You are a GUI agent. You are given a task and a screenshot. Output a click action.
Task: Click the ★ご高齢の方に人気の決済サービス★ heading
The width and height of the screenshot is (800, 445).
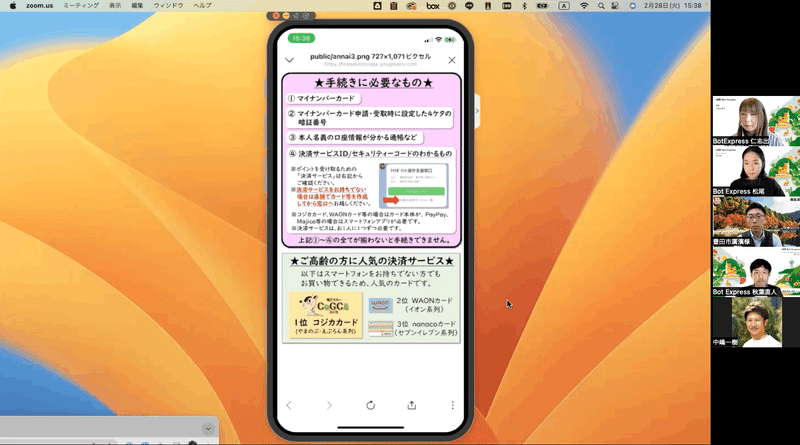[x=371, y=261]
